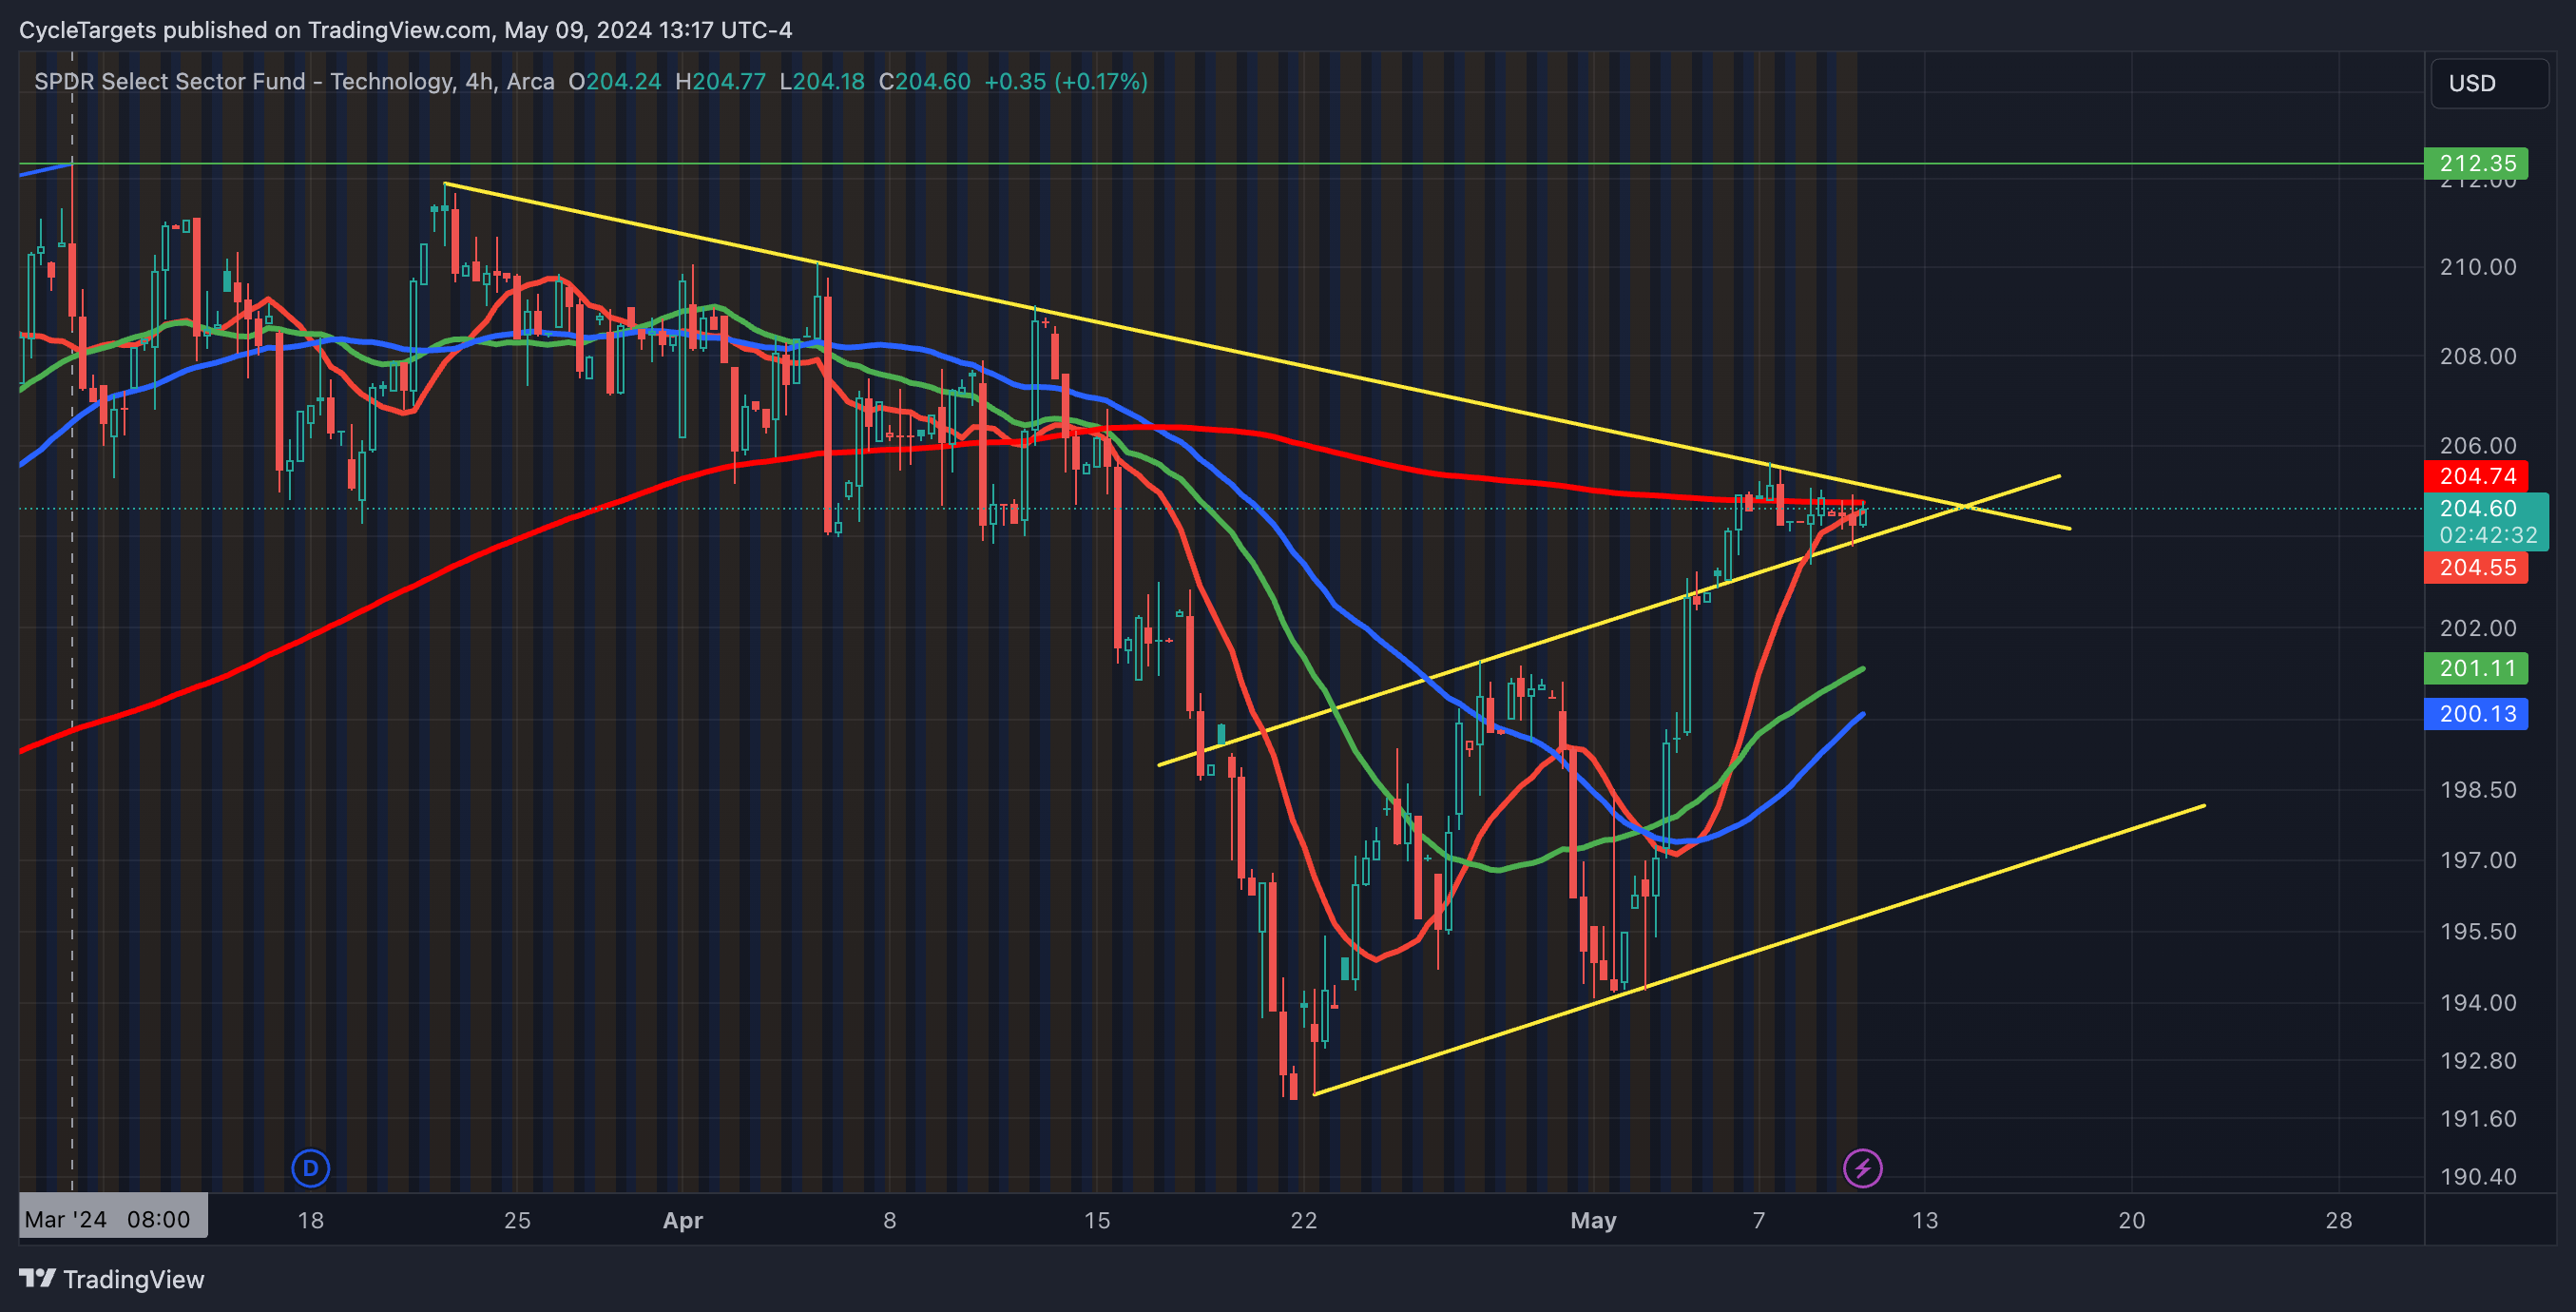Click the 8 date label on time axis
Screen dimensions: 2576x1312
[x=890, y=1220]
